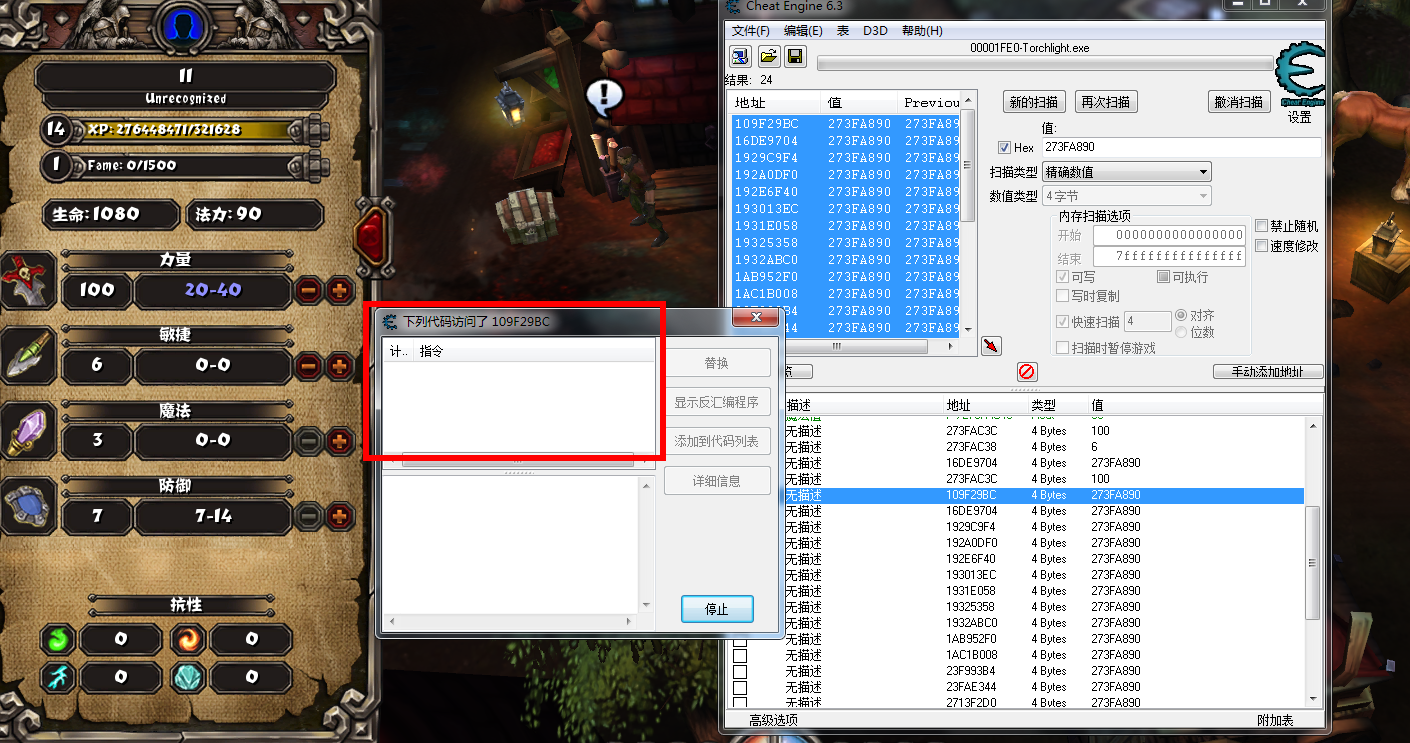This screenshot has height=743, width=1410.
Task: Open the 文件(F) menu
Action: pyautogui.click(x=750, y=31)
